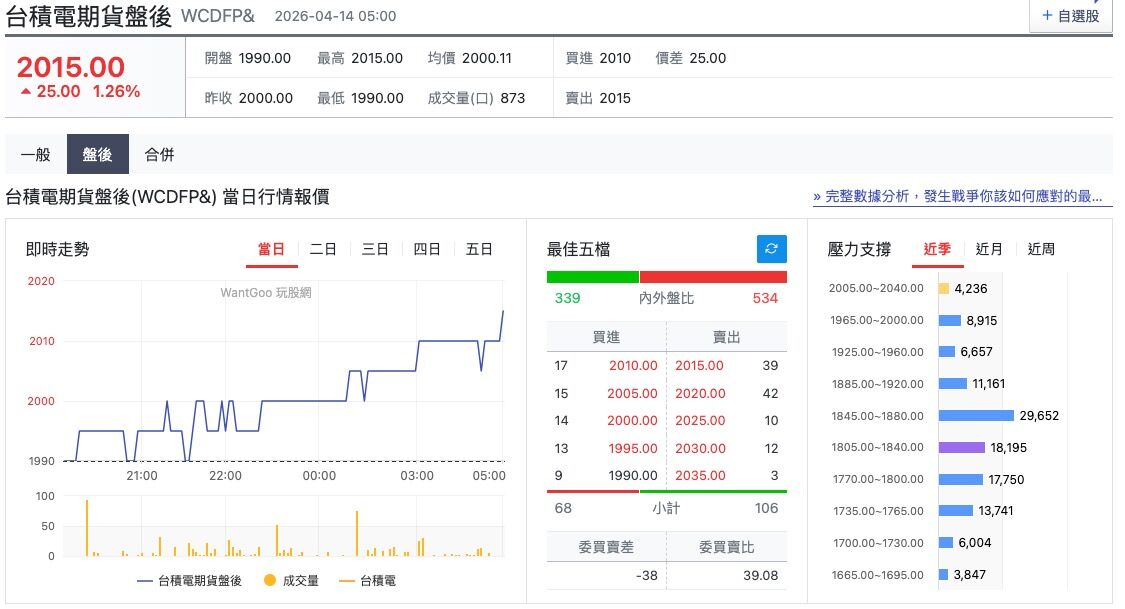Click the 2015.00 best ask price

pos(700,366)
